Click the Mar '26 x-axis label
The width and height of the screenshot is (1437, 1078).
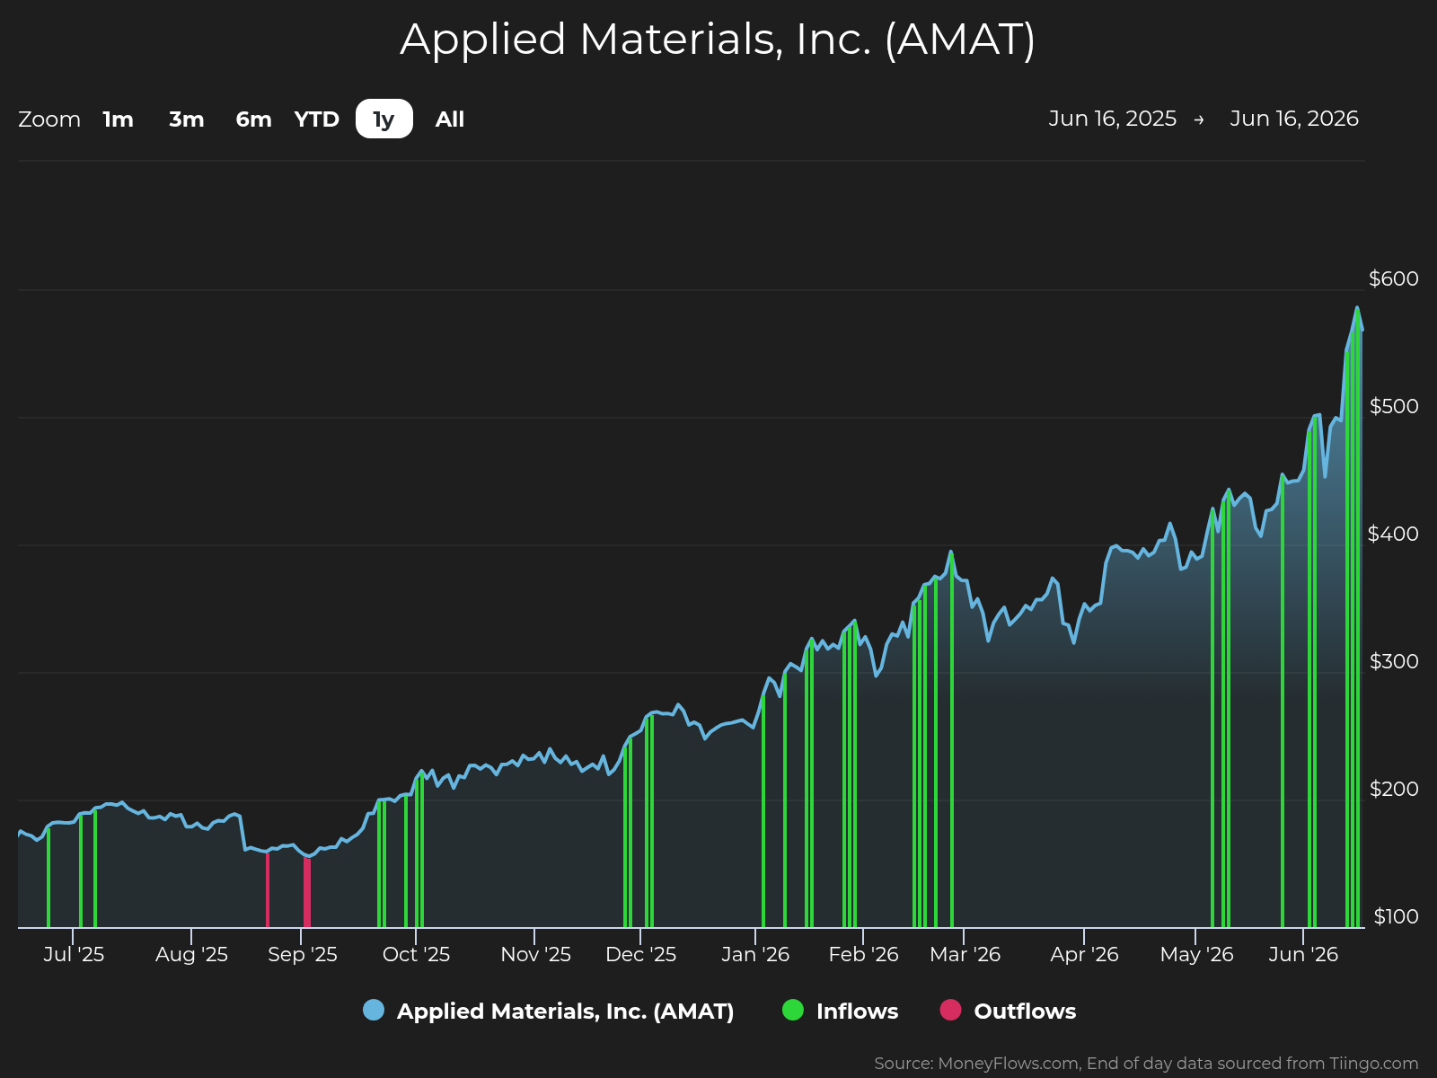(964, 954)
